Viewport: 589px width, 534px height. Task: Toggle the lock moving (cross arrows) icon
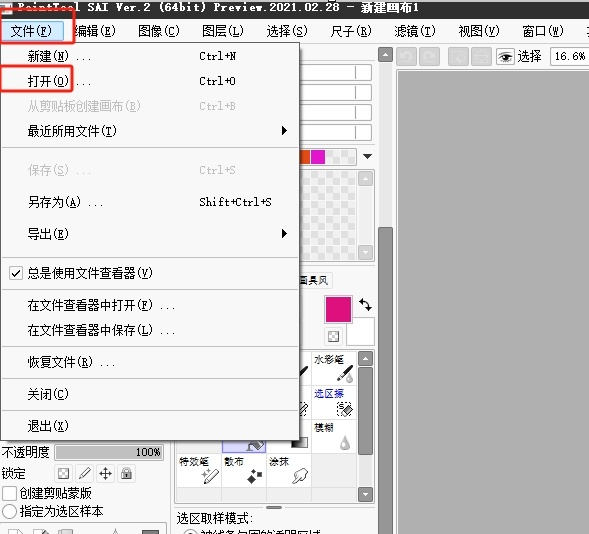(106, 474)
